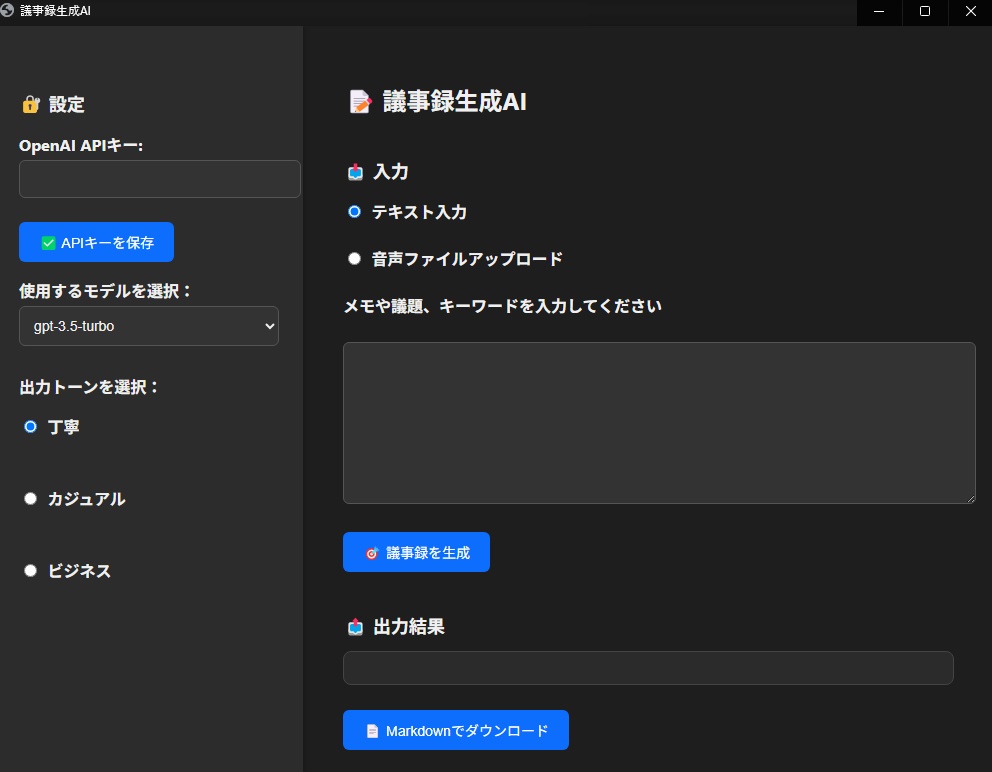The height and width of the screenshot is (772, 992).
Task: Select the テキスト入力 radio button
Action: click(354, 212)
